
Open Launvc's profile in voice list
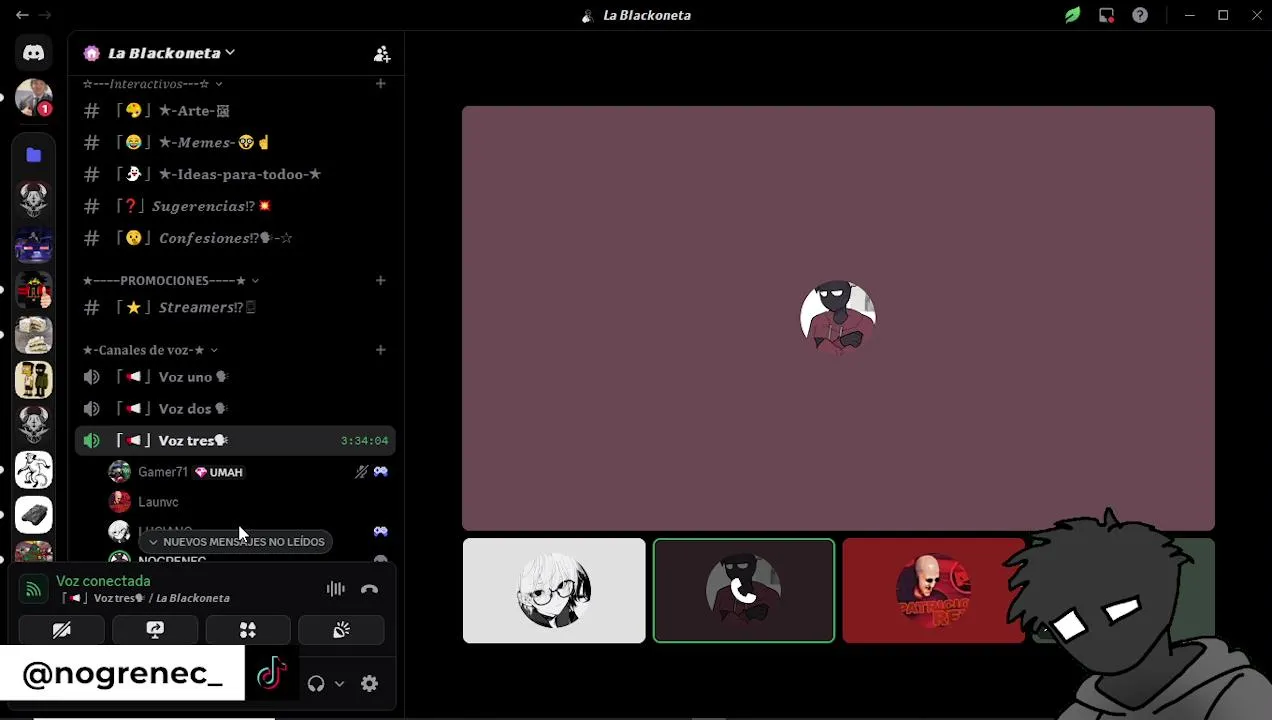(248, 502)
